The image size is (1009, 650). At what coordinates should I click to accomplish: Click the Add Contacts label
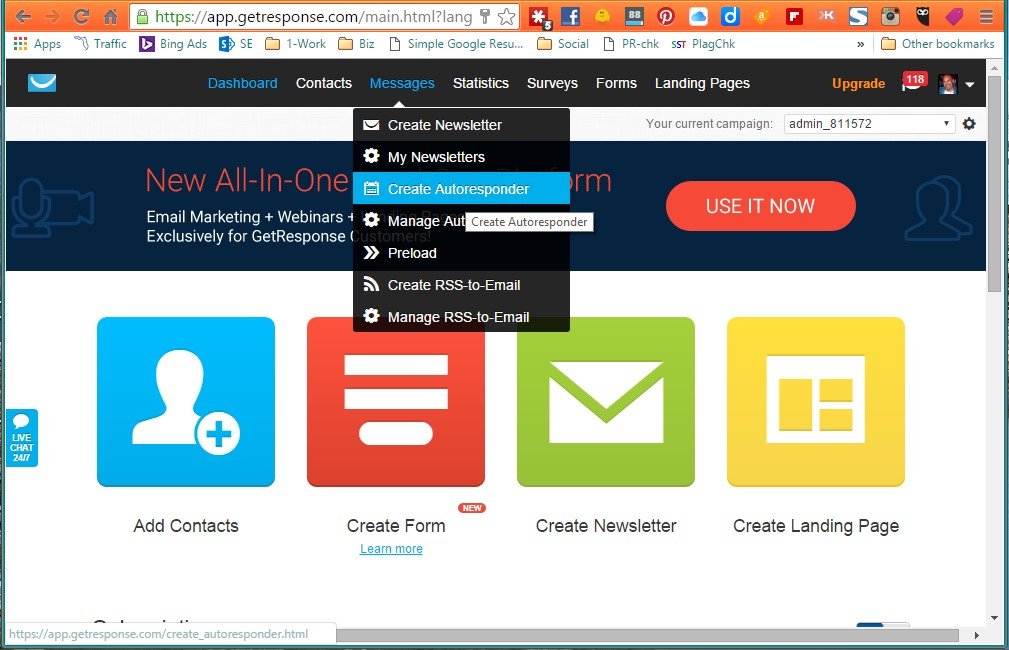click(x=186, y=526)
